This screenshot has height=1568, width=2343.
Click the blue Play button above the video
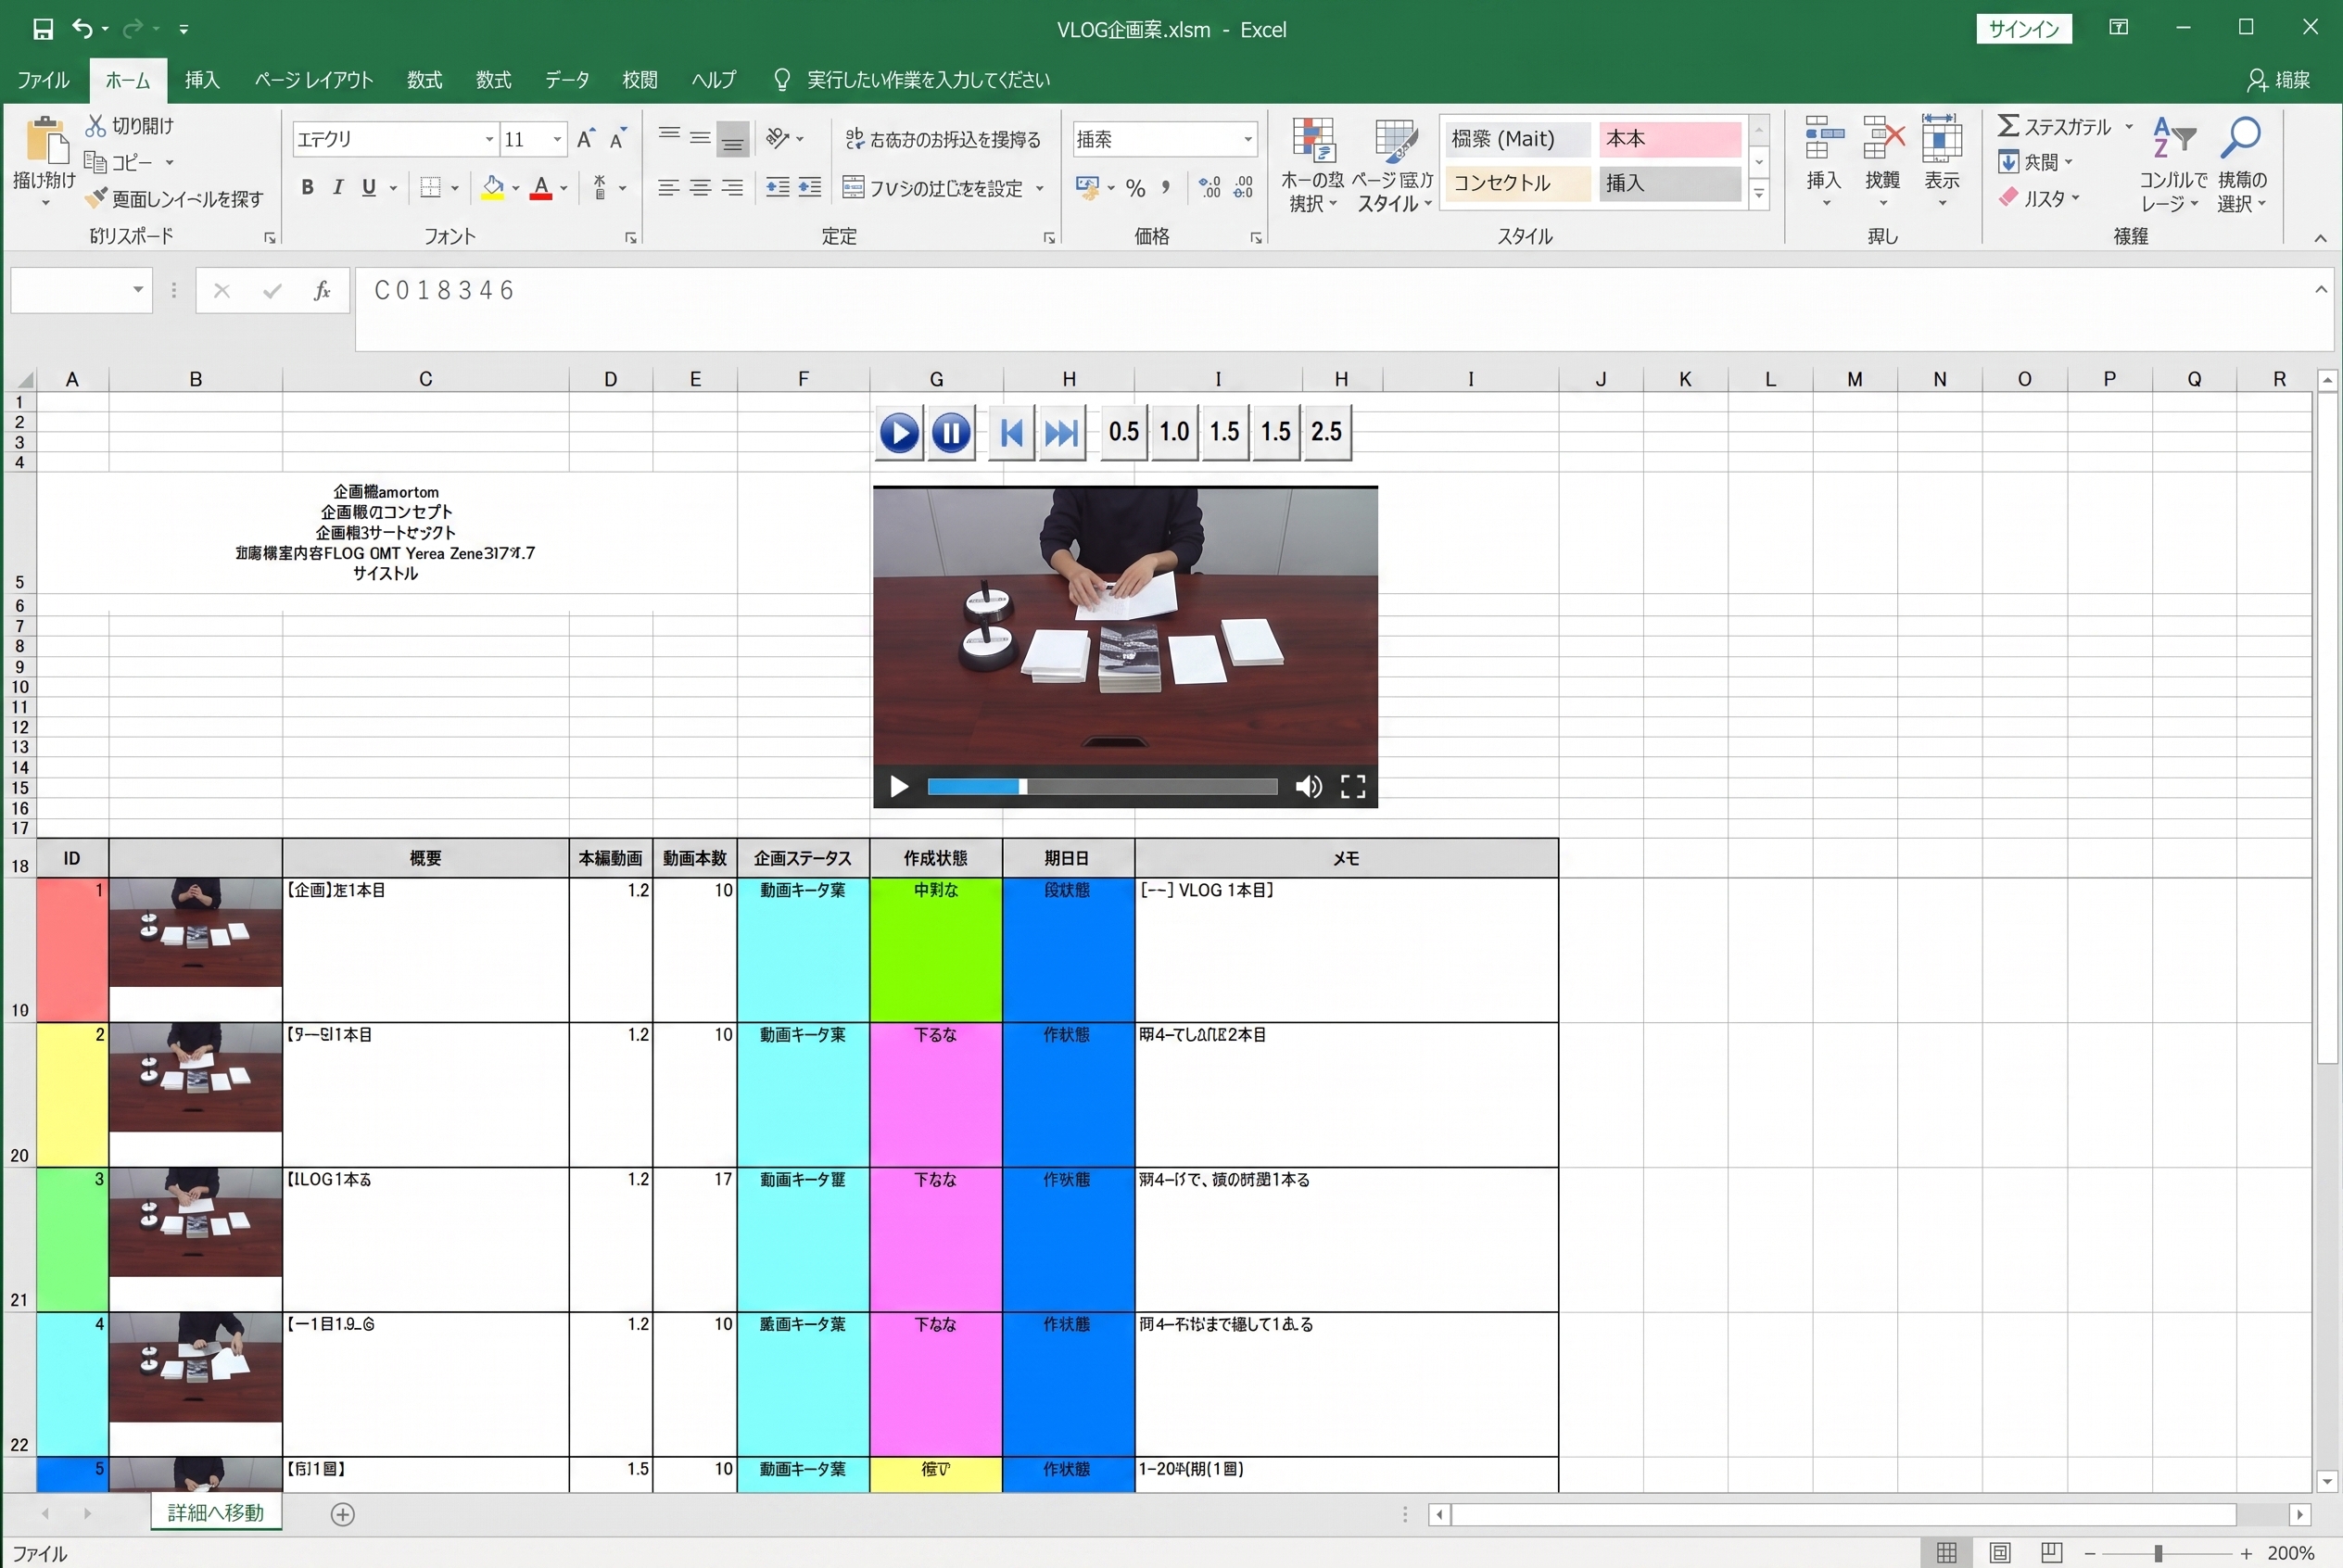click(x=899, y=433)
